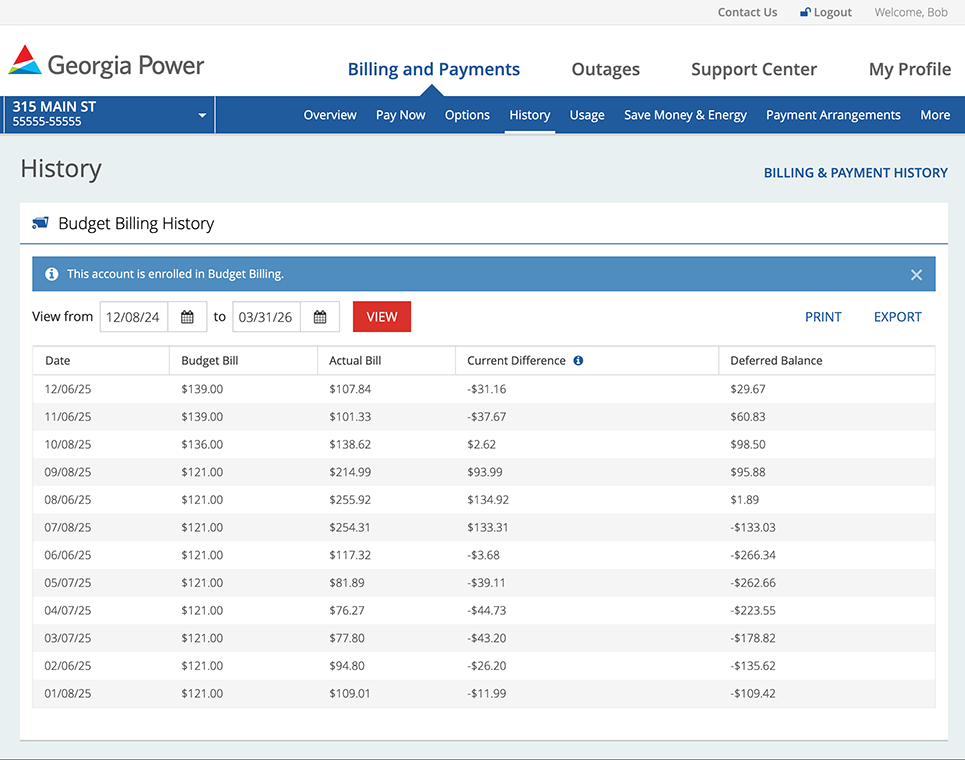The height and width of the screenshot is (760, 965).
Task: Click the Budget Billing History header icon
Action: coord(40,224)
